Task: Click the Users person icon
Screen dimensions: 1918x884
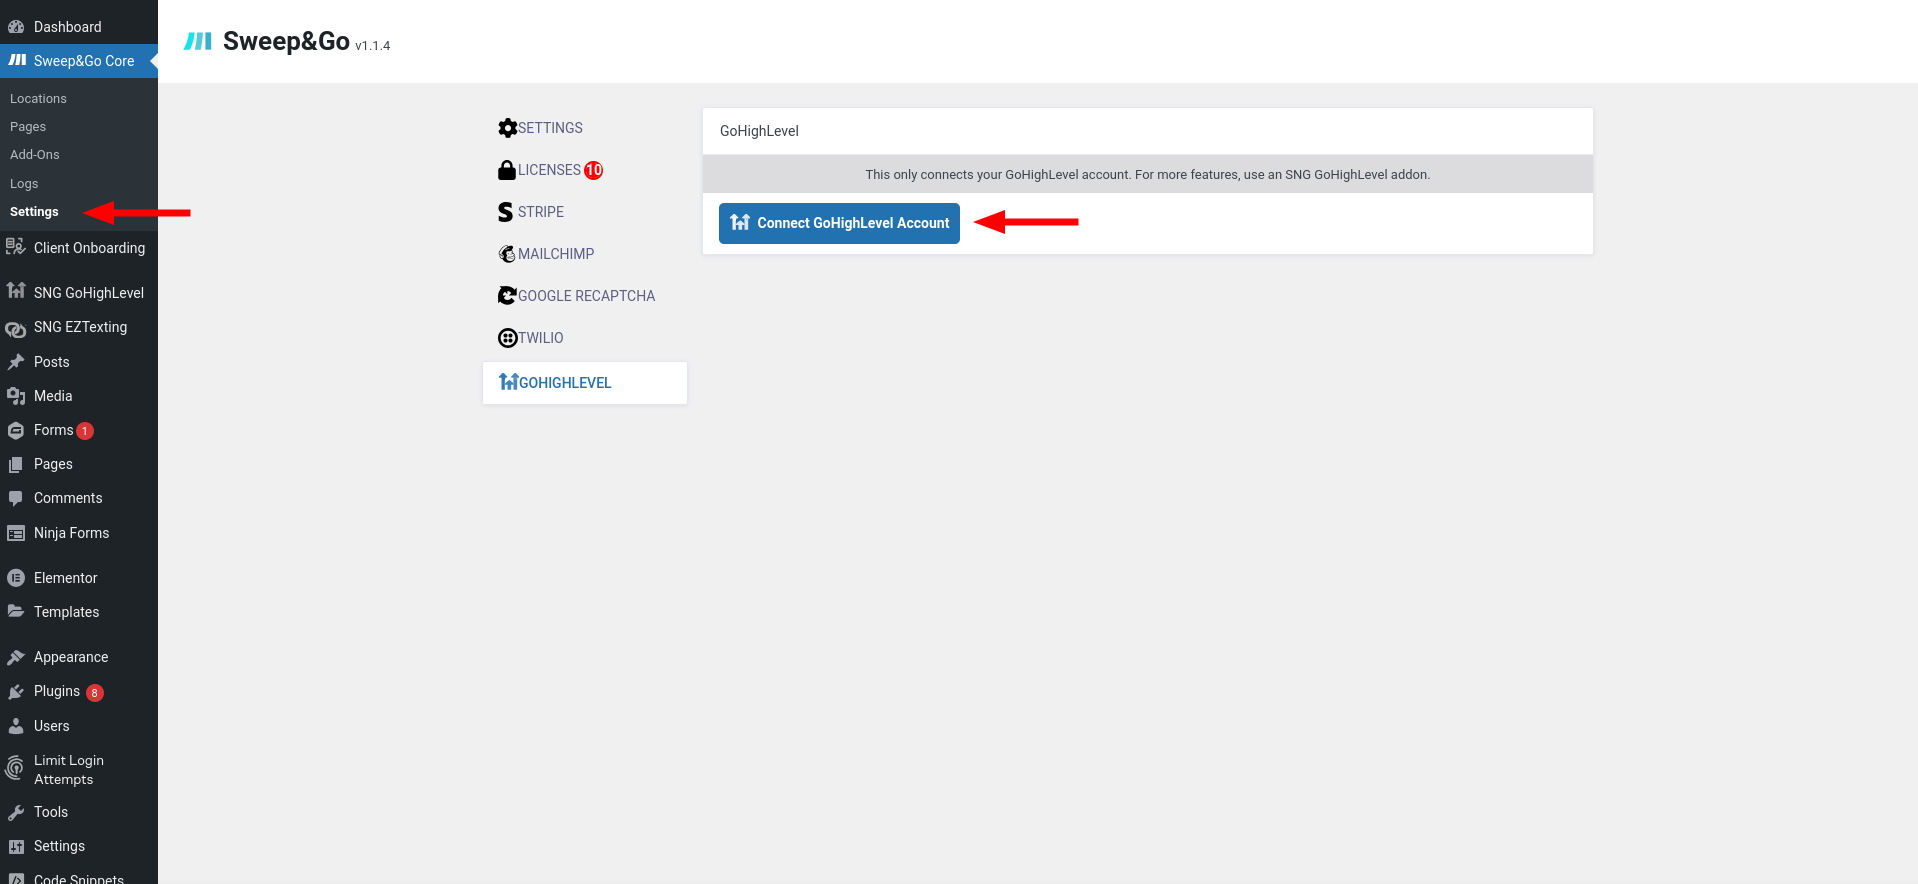Action: point(16,726)
